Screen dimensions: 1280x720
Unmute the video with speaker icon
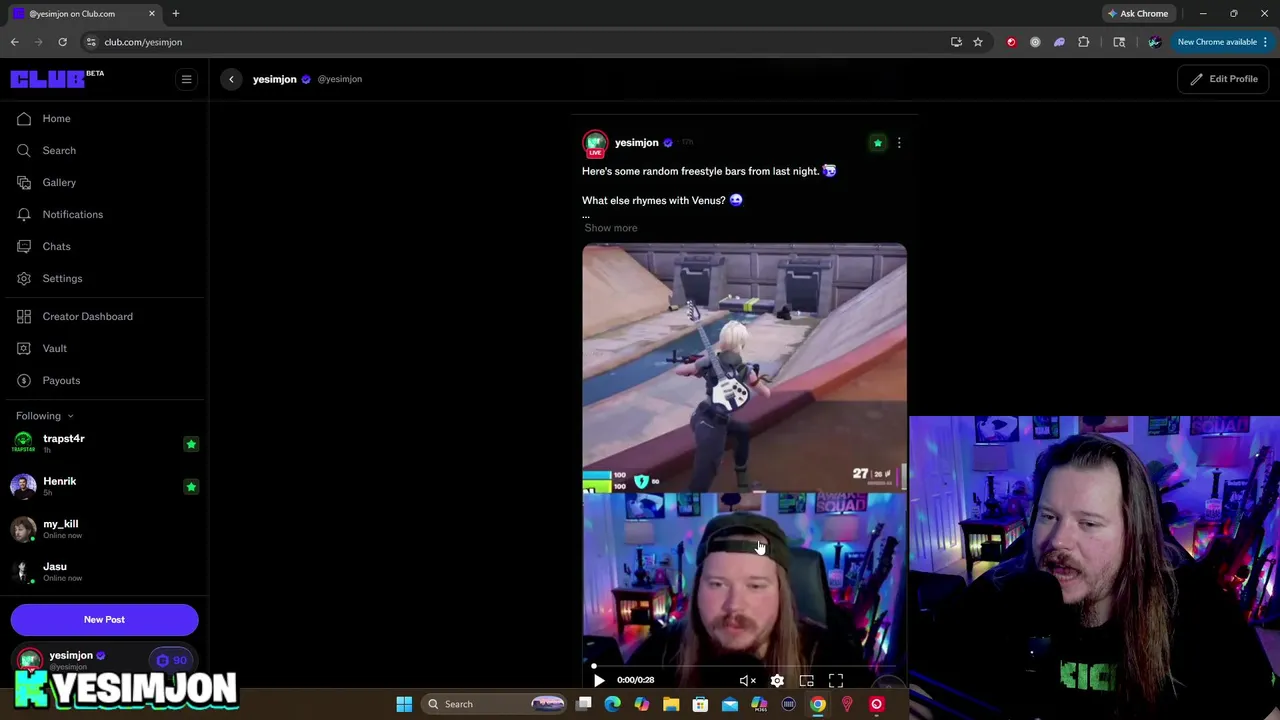pos(747,680)
